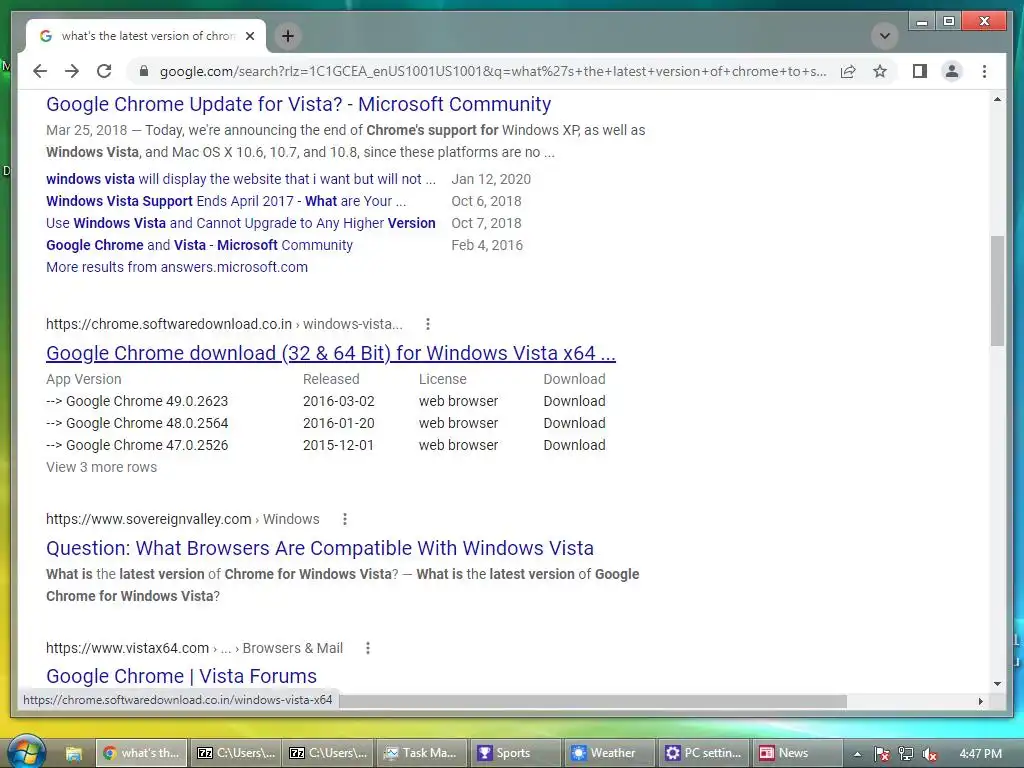Click the horizontal scrollbar thumb

pos(593,701)
